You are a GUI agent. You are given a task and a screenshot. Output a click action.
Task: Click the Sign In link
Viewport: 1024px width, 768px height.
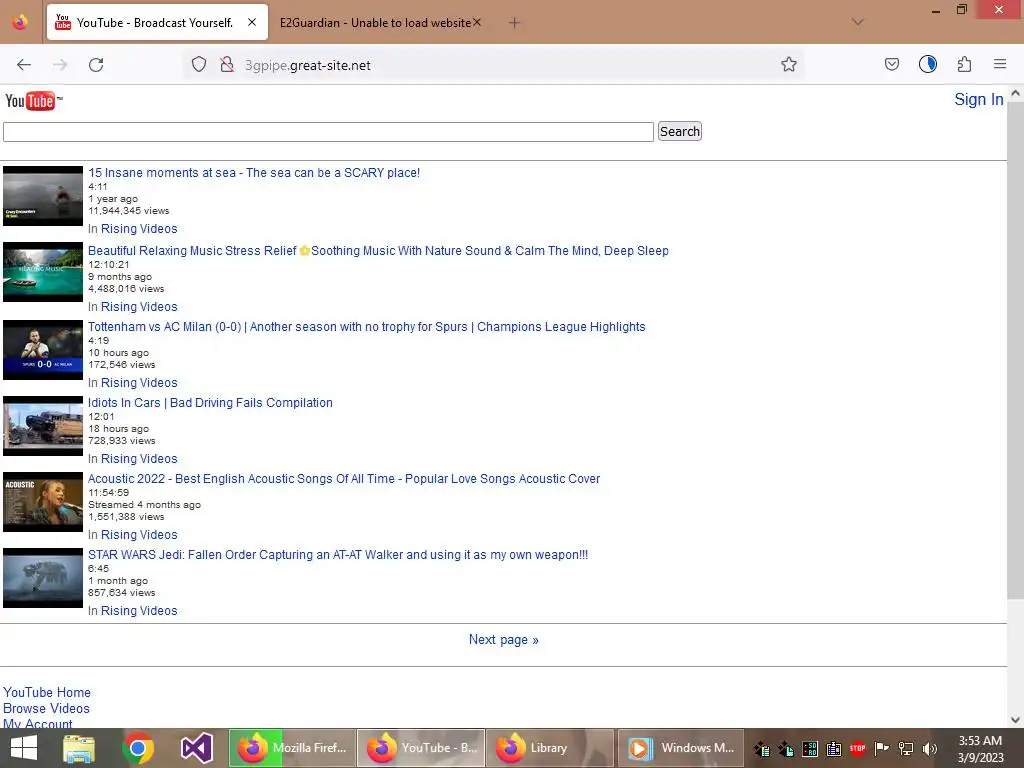coord(978,99)
